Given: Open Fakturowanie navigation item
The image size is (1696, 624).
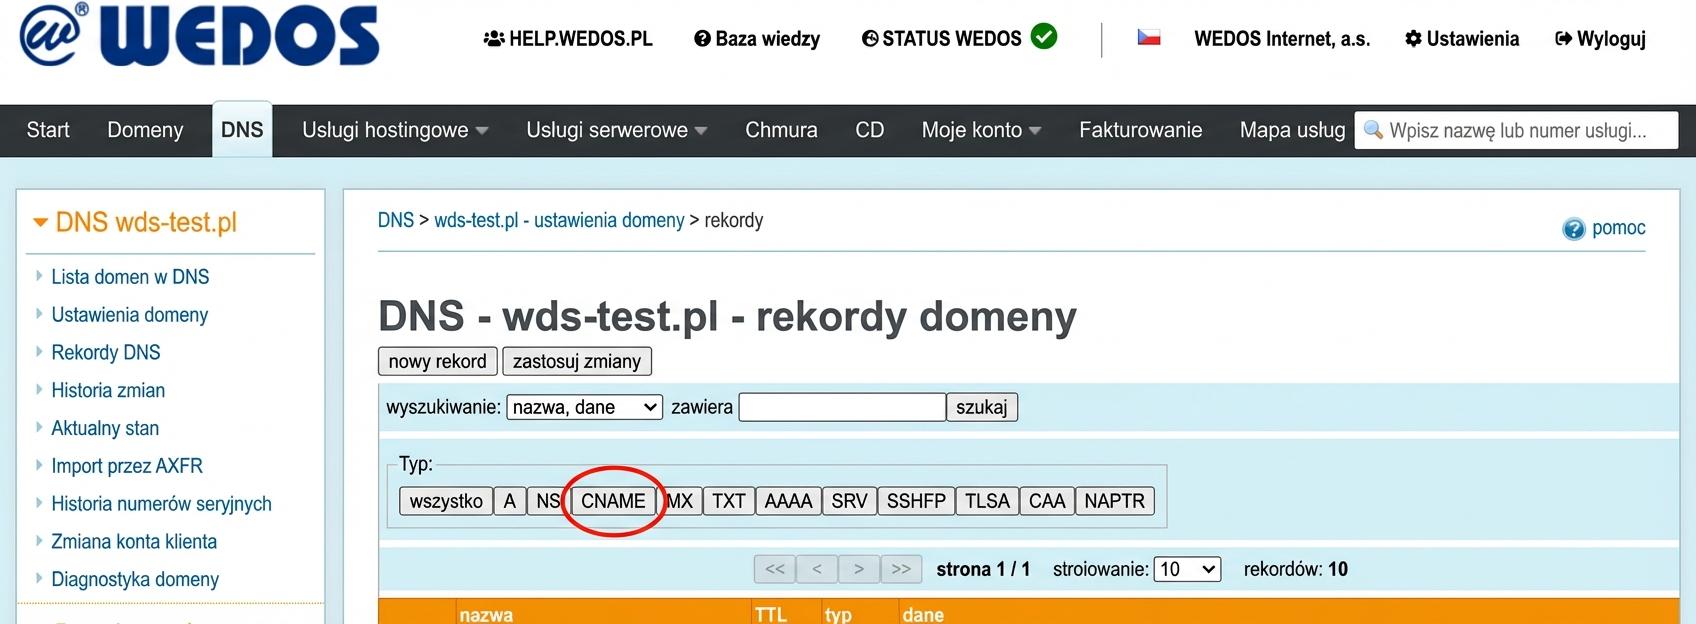Looking at the screenshot, I should [1140, 130].
